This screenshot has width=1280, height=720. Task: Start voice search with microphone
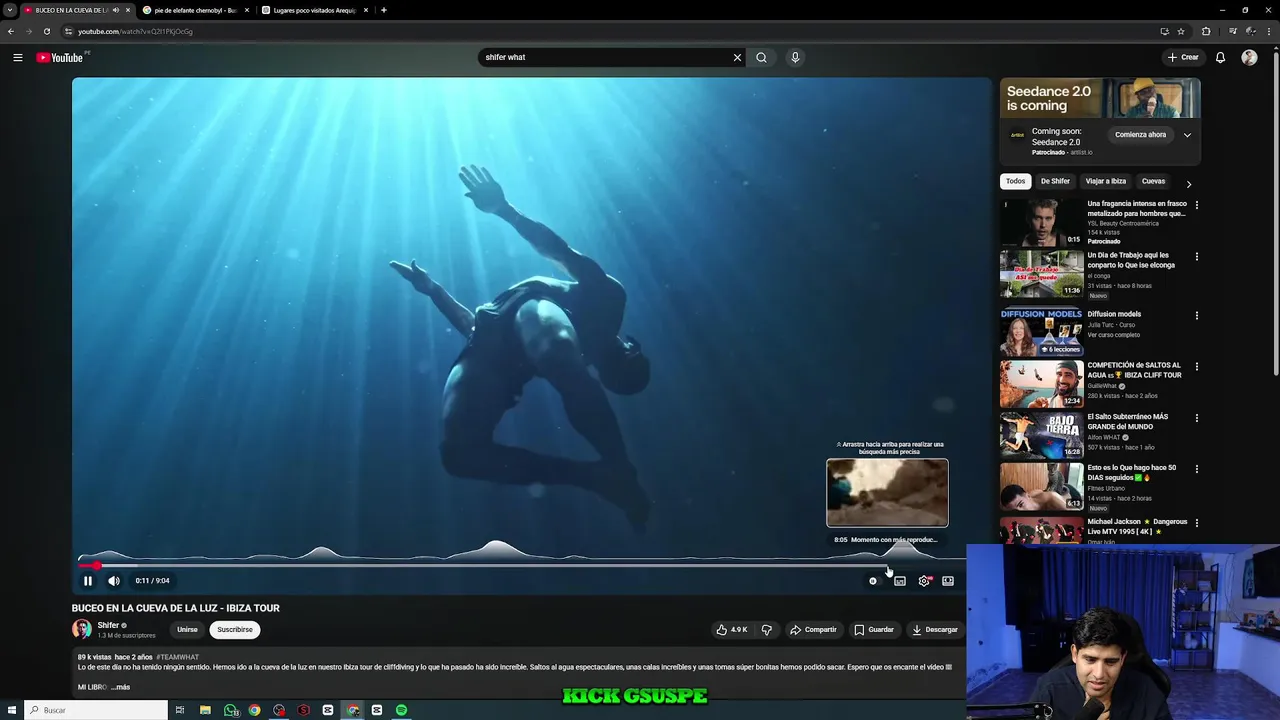tap(795, 57)
